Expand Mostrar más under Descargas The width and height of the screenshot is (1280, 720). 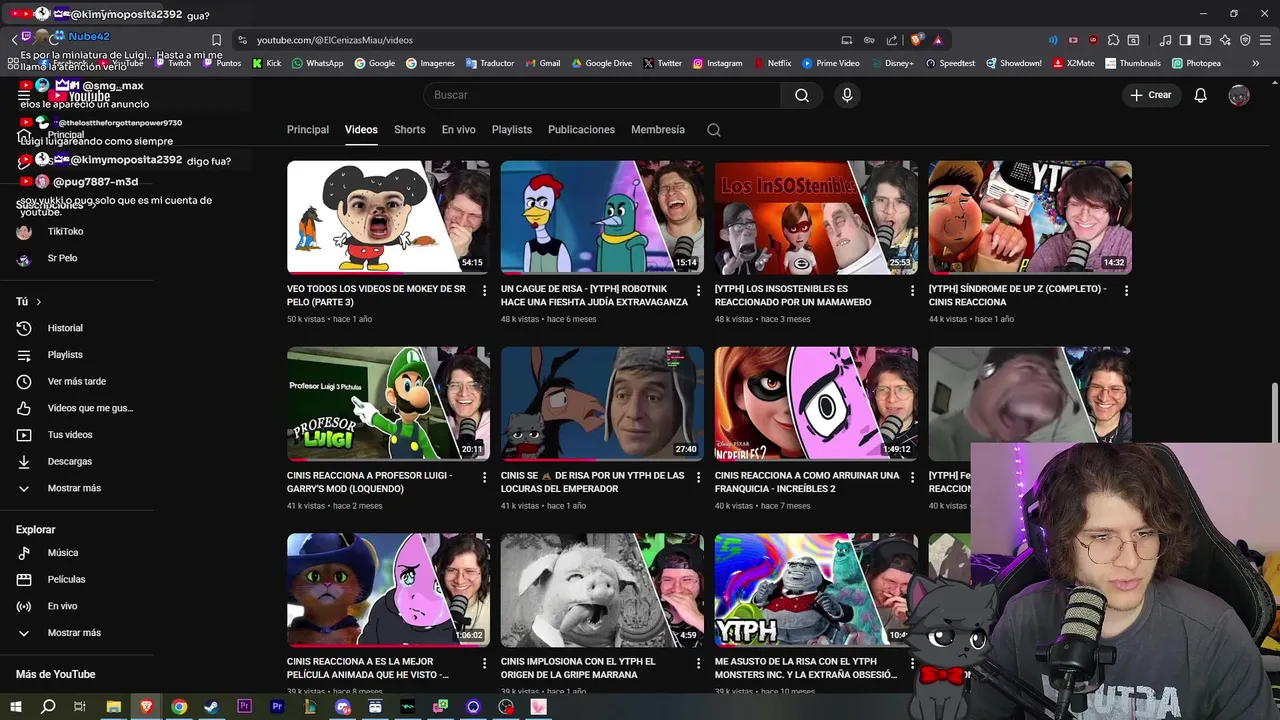[x=76, y=488]
